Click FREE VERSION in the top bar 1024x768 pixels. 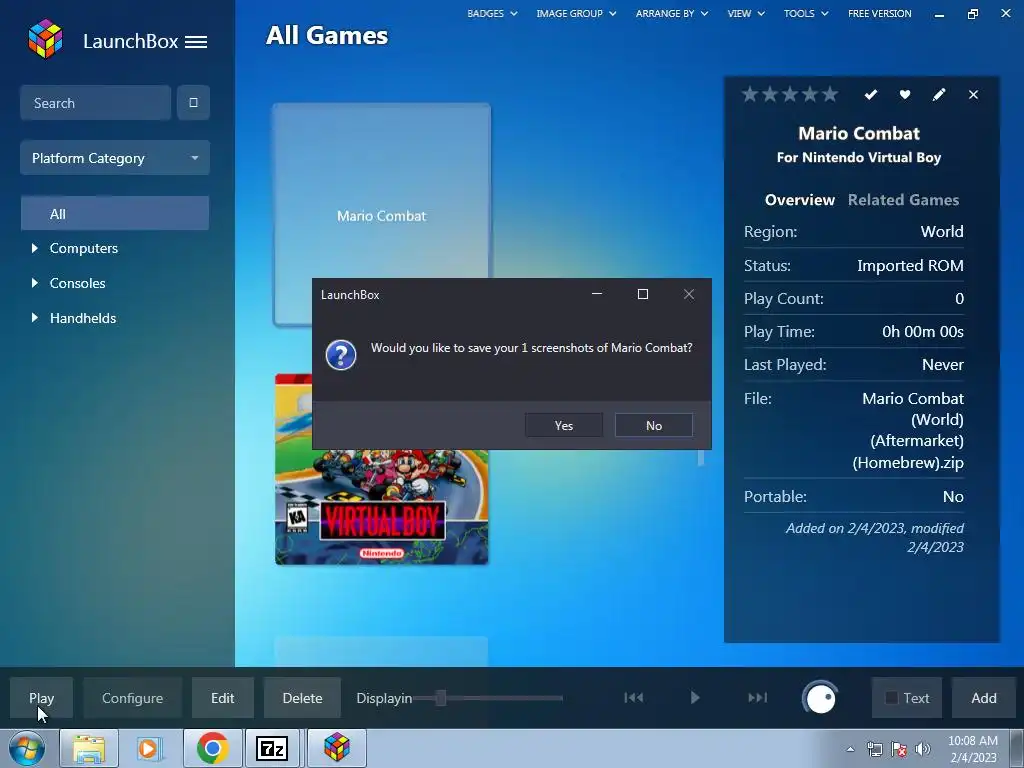pyautogui.click(x=880, y=13)
